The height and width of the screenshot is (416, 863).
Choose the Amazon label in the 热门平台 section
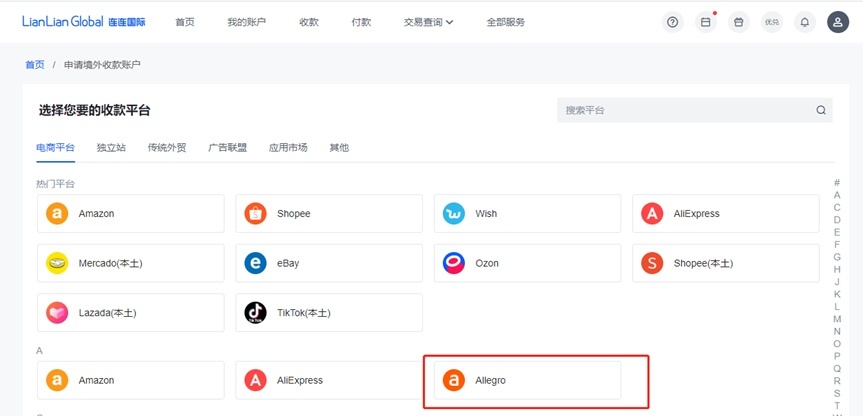click(96, 214)
